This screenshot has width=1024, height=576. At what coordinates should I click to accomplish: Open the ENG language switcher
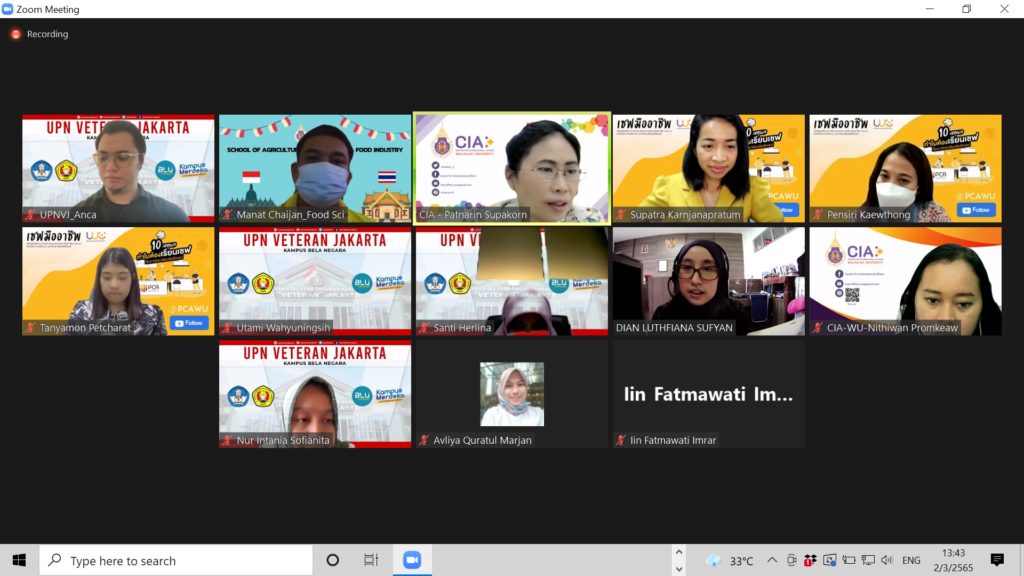click(911, 560)
